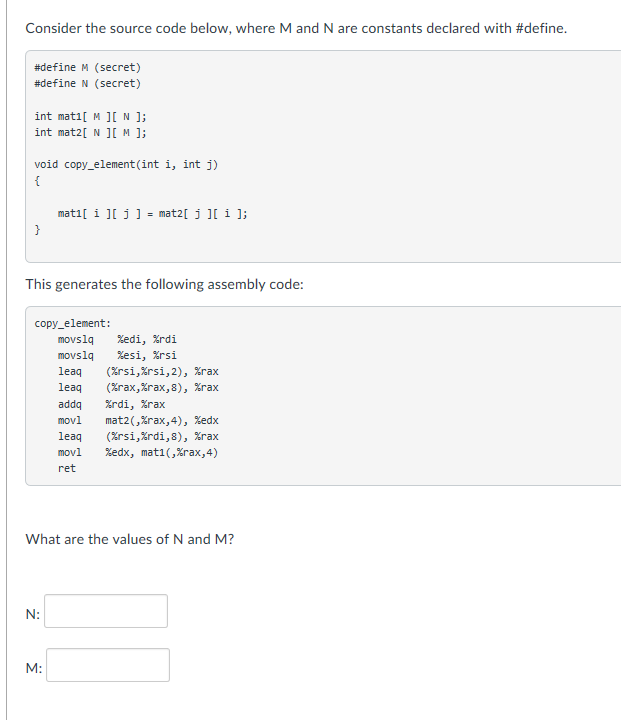This screenshot has height=720, width=621.
Task: Click the 'ret' instruction
Action: (67, 469)
